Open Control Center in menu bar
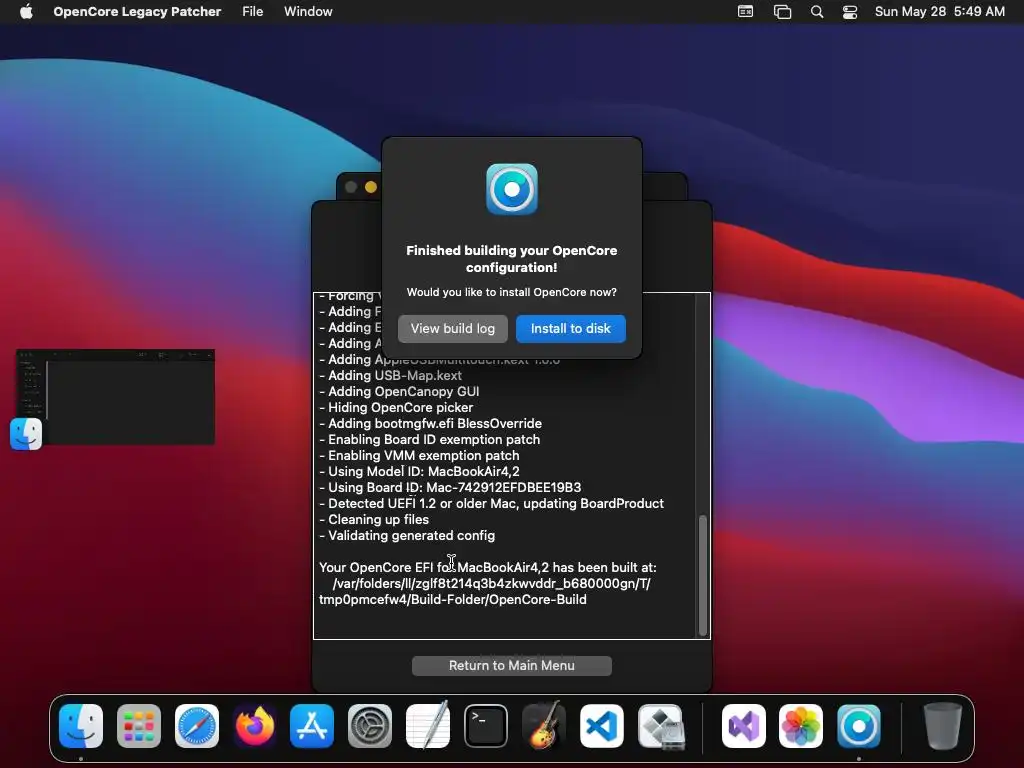The image size is (1024, 768). pyautogui.click(x=850, y=11)
